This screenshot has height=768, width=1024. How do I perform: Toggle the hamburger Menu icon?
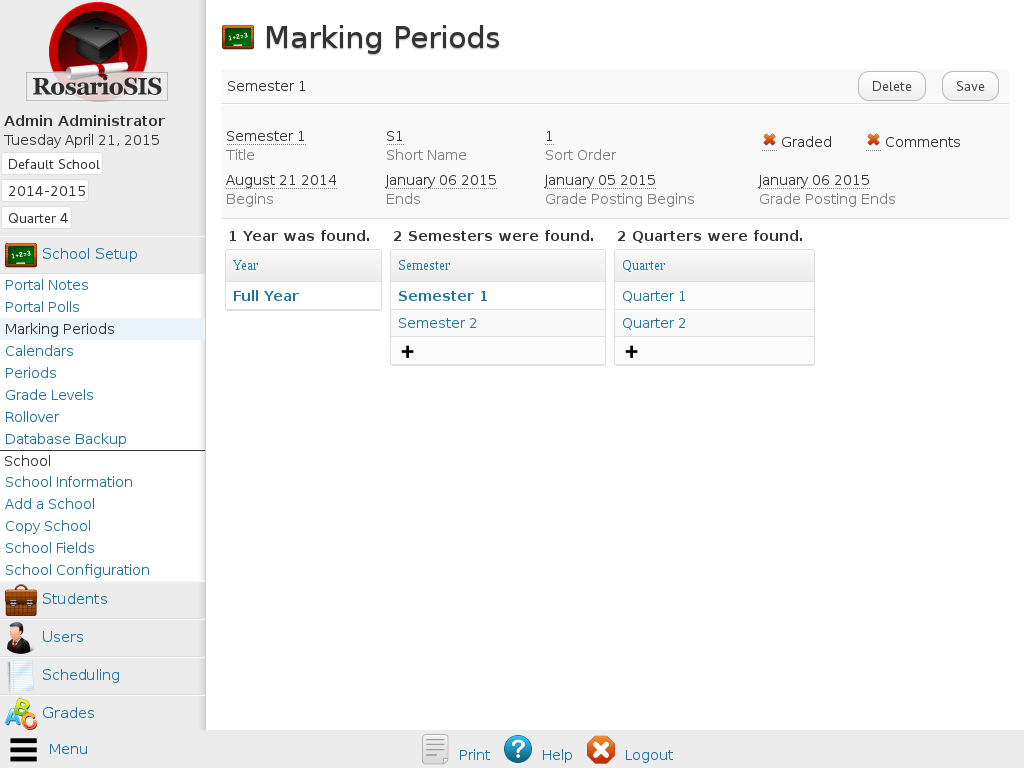(24, 750)
